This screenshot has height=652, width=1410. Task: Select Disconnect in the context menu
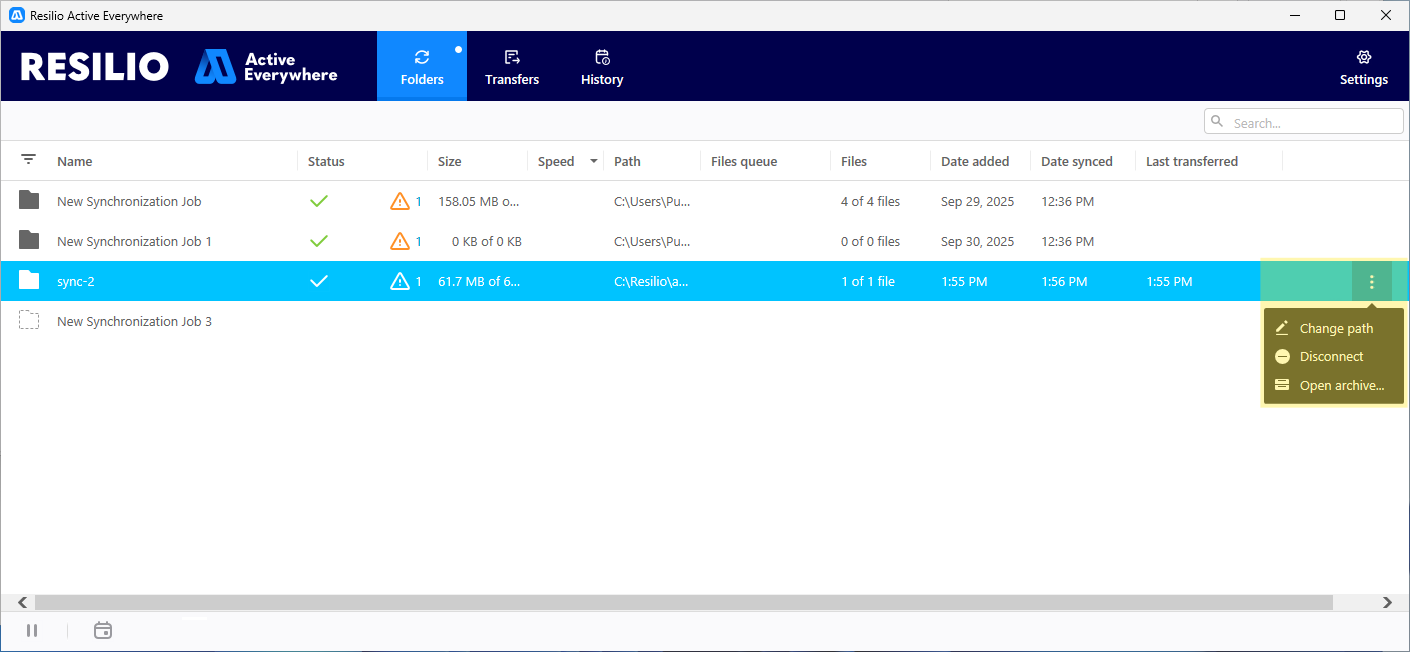pyautogui.click(x=1330, y=356)
